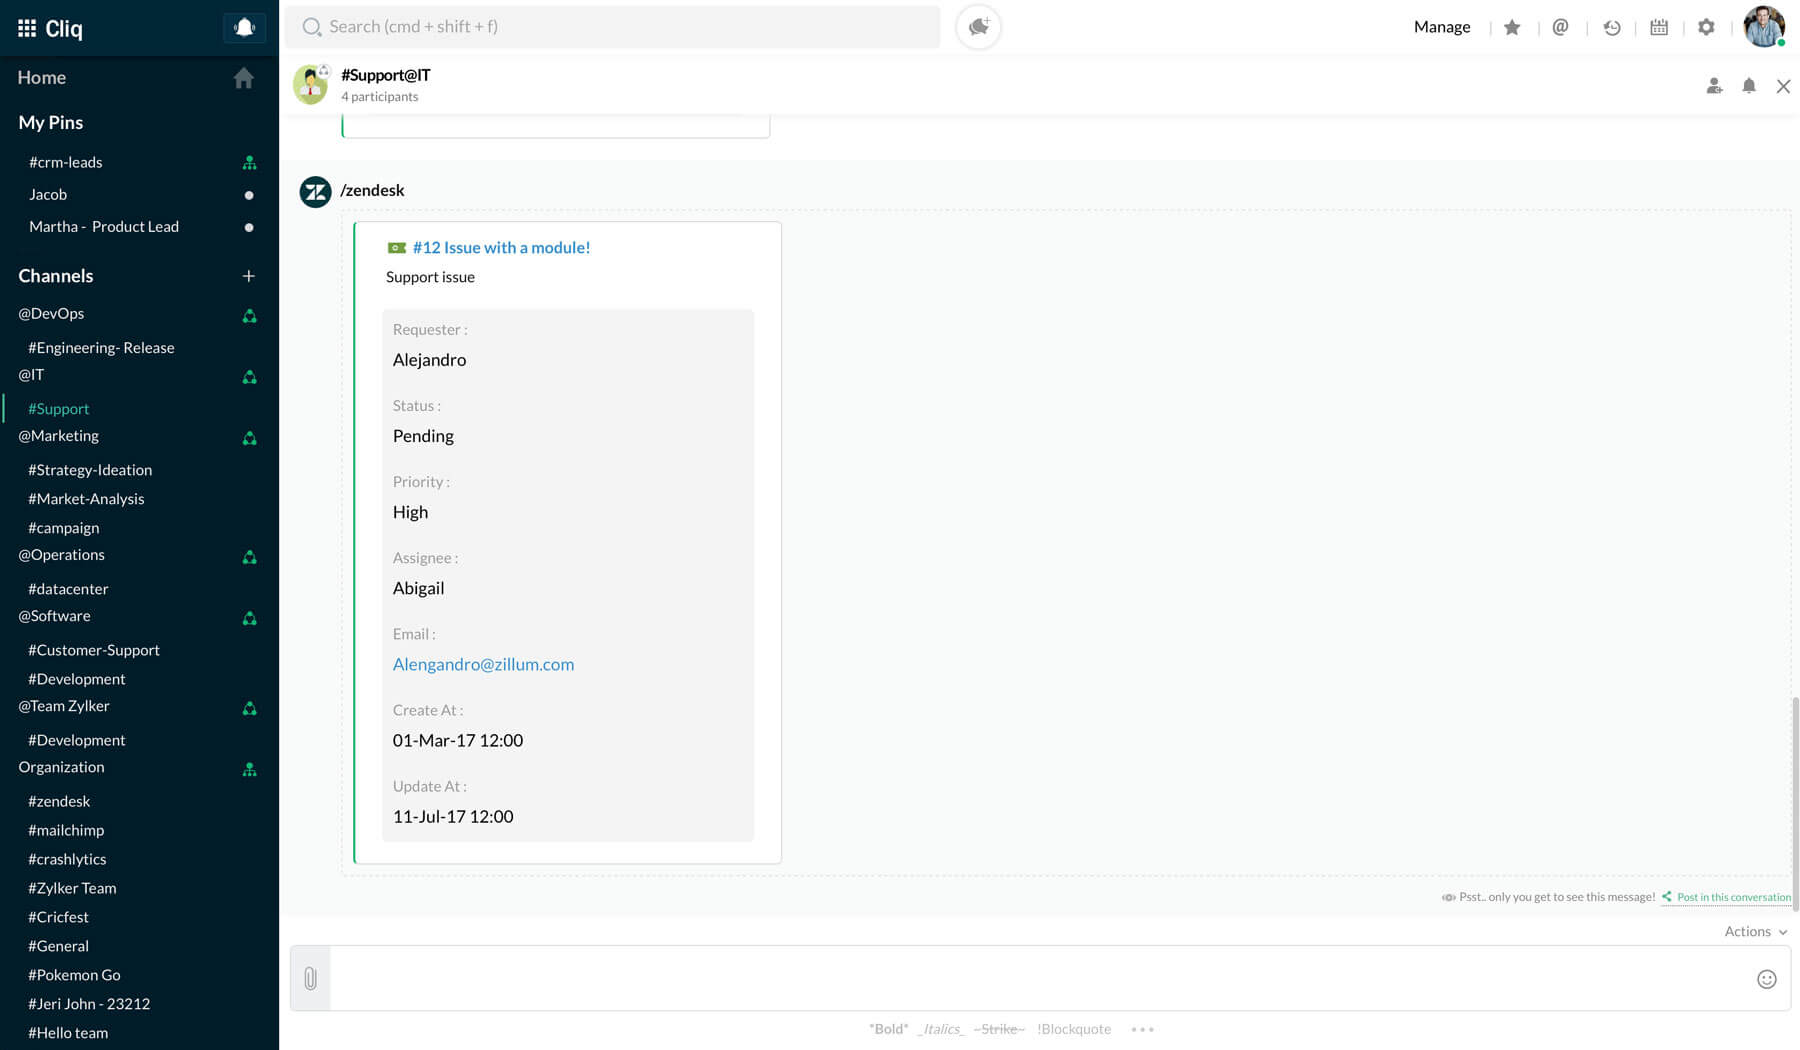
Task: Open mentions @ icon in top bar
Action: click(1560, 28)
